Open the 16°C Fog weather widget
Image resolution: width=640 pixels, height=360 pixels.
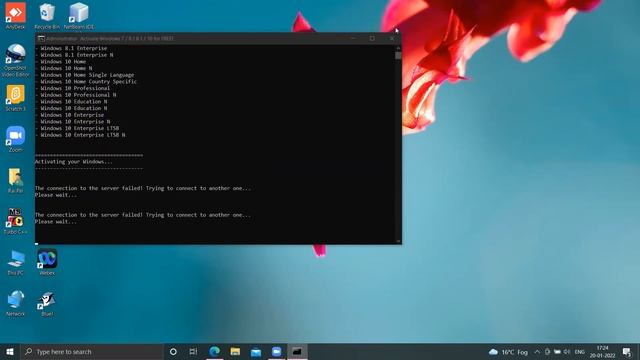(x=508, y=352)
